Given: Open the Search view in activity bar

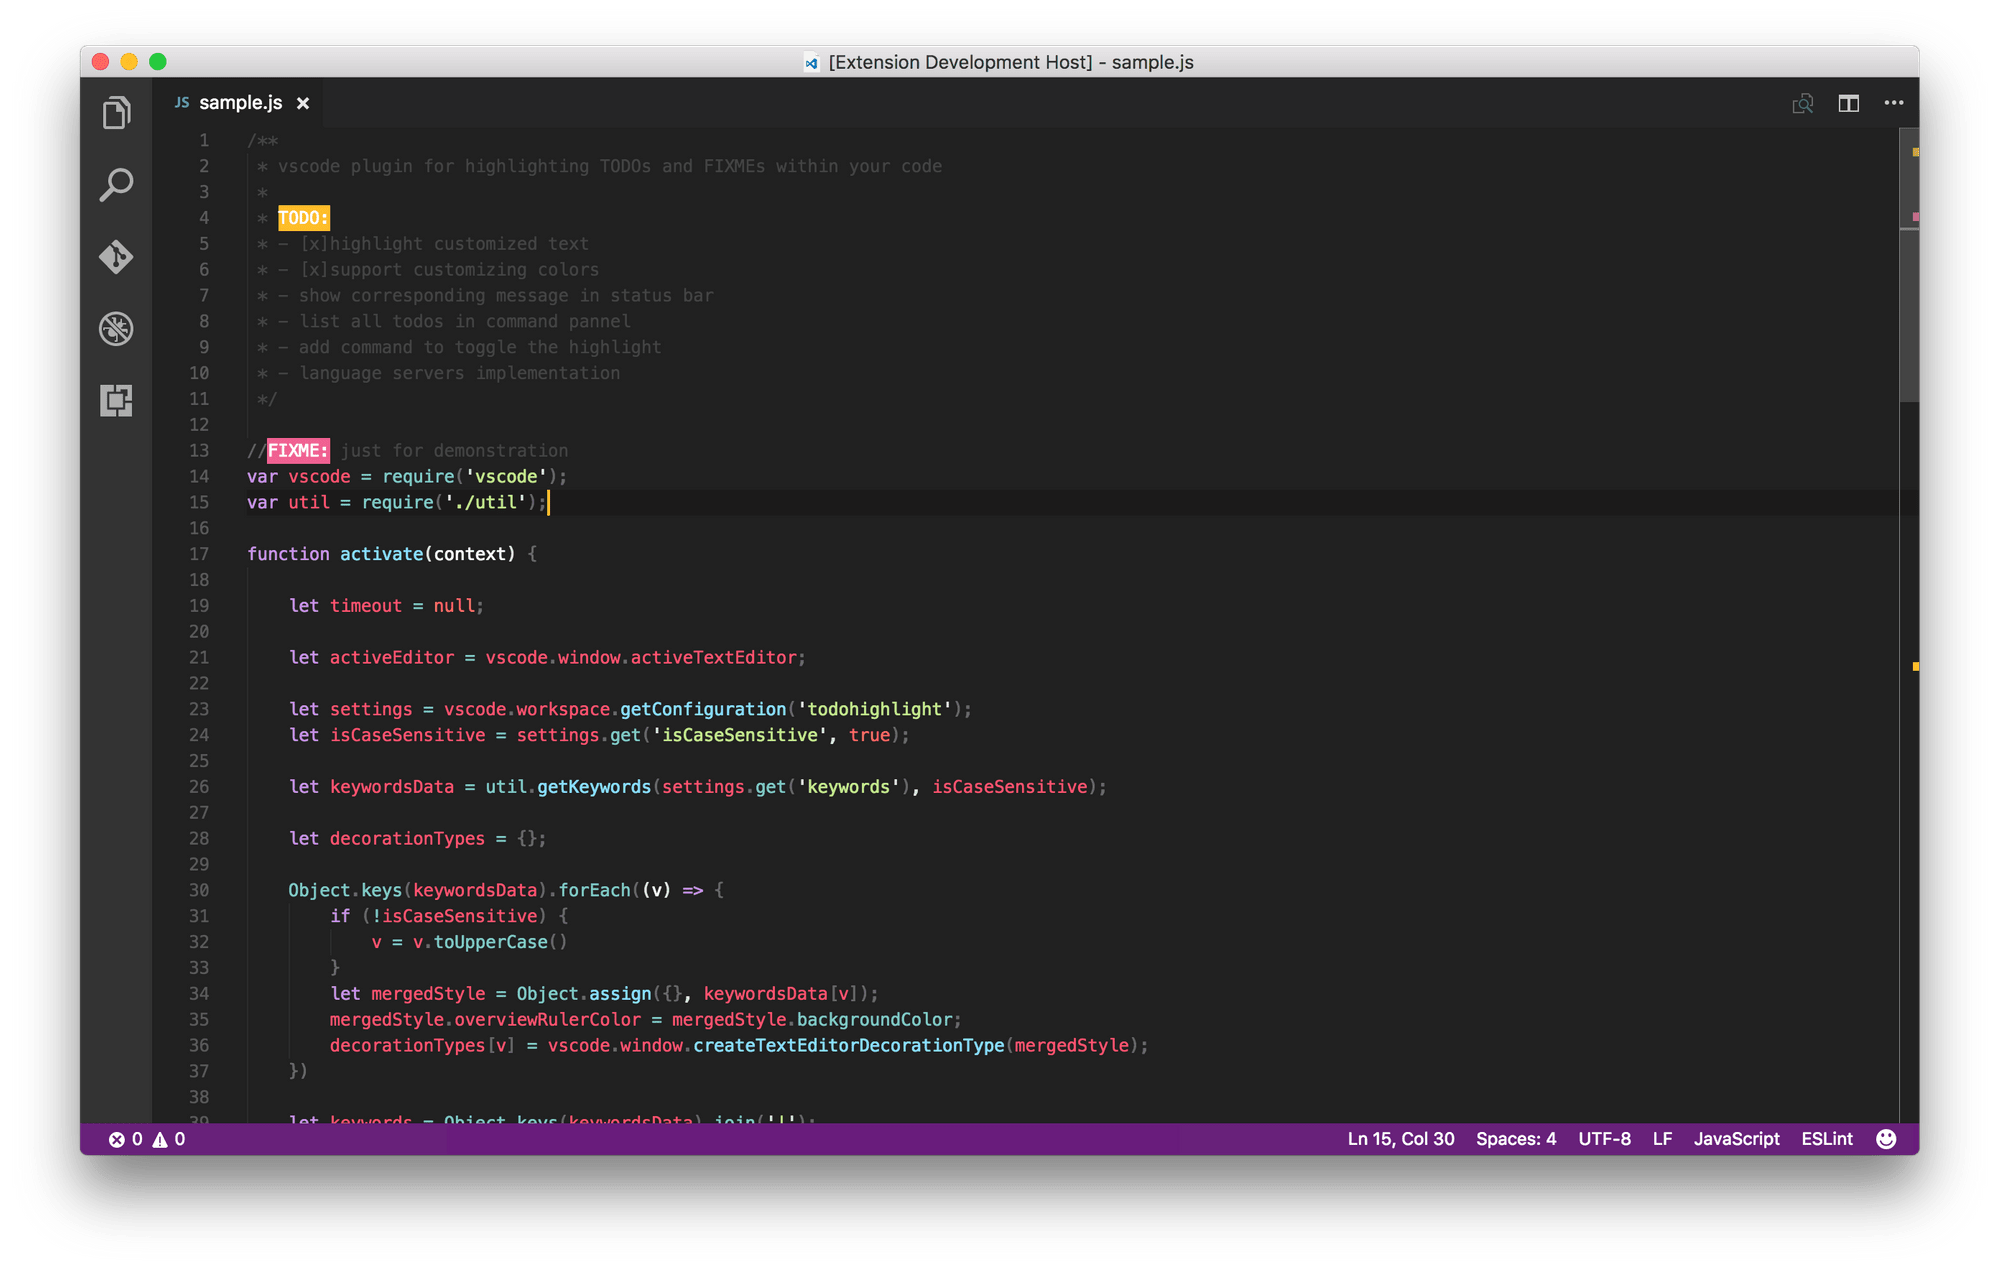Looking at the screenshot, I should [116, 185].
